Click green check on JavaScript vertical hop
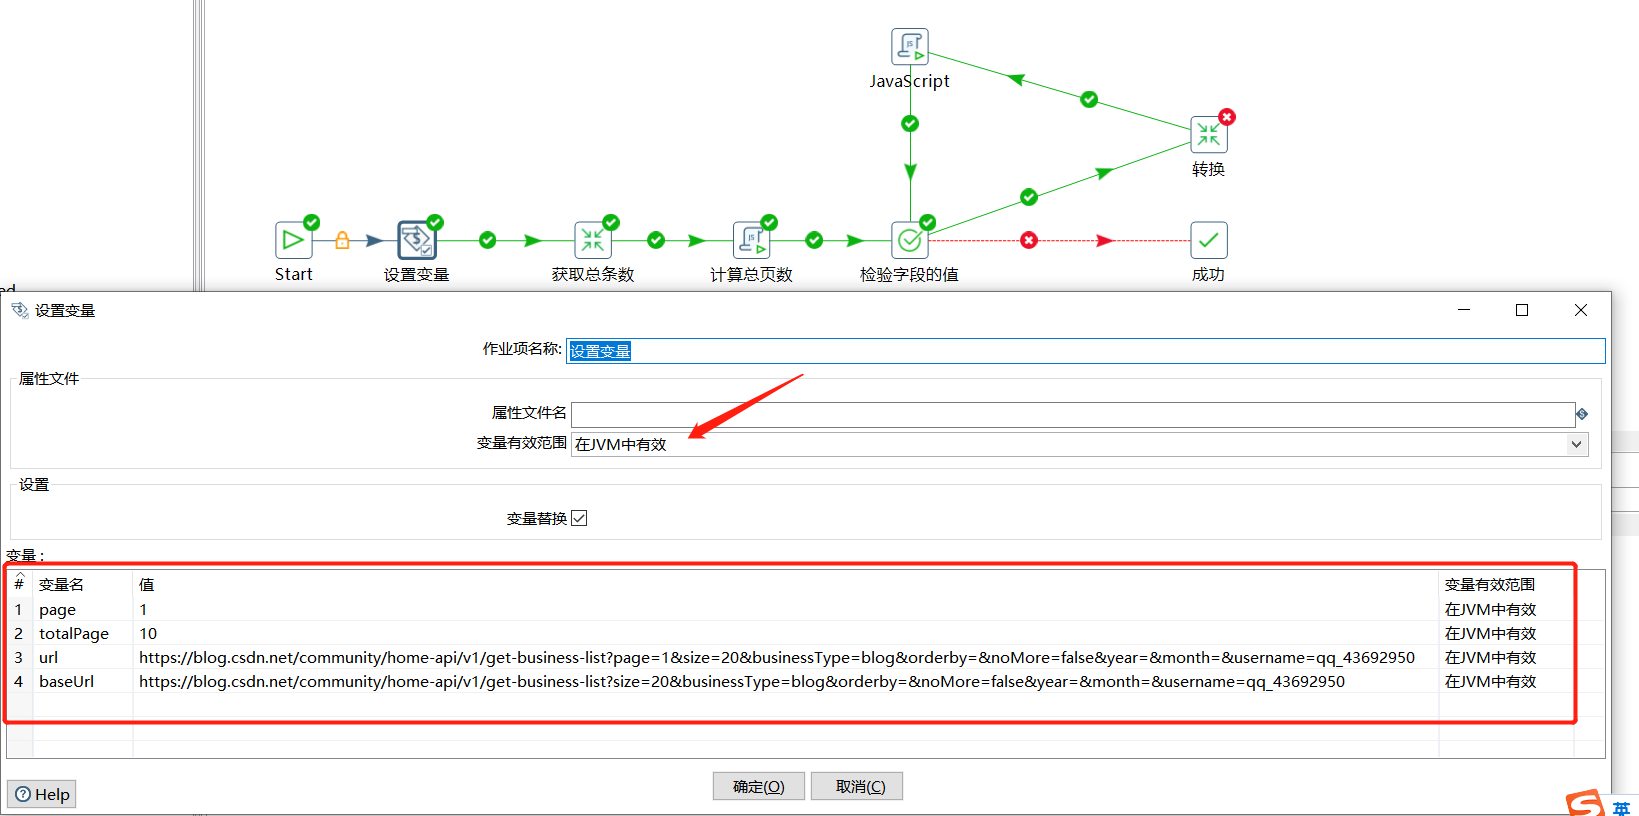This screenshot has width=1639, height=816. (x=910, y=124)
